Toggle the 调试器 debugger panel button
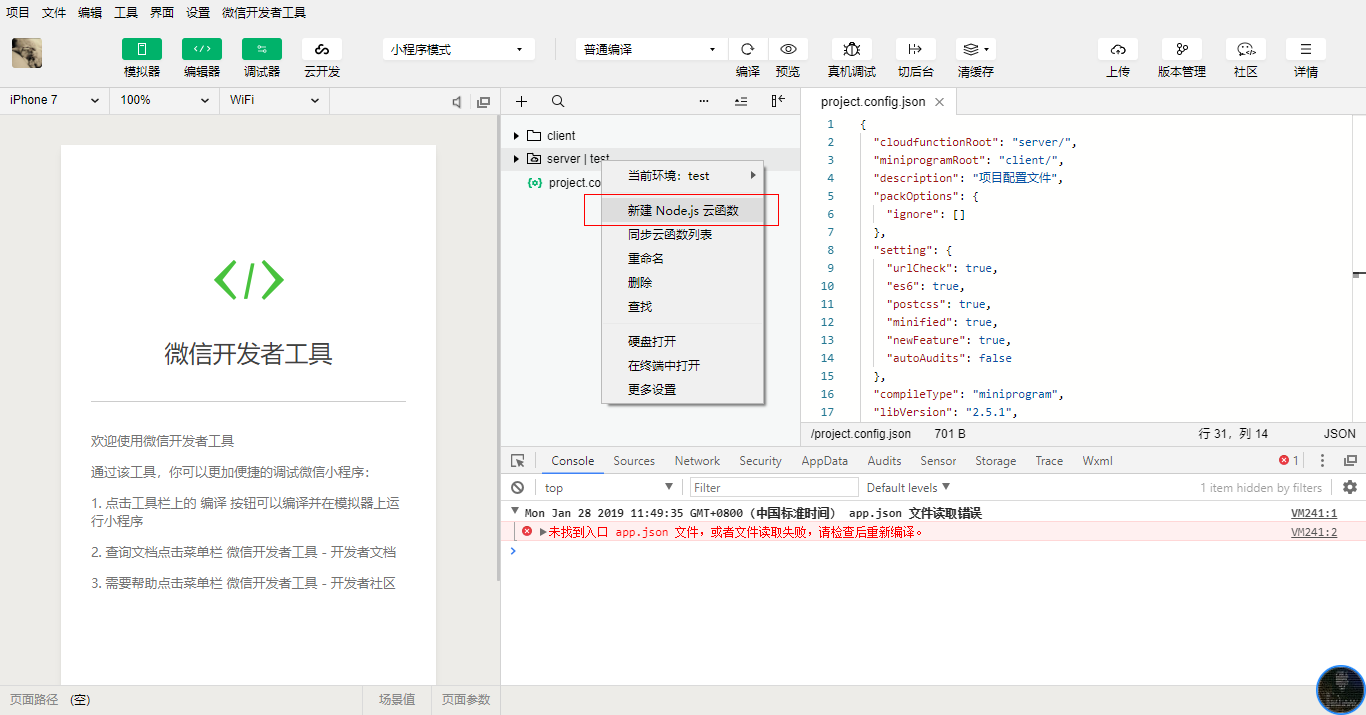The width and height of the screenshot is (1366, 715). pos(262,49)
